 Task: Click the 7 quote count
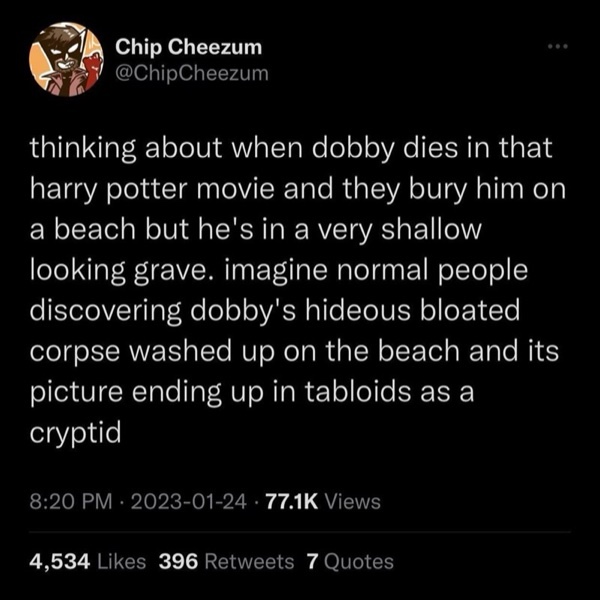[312, 561]
